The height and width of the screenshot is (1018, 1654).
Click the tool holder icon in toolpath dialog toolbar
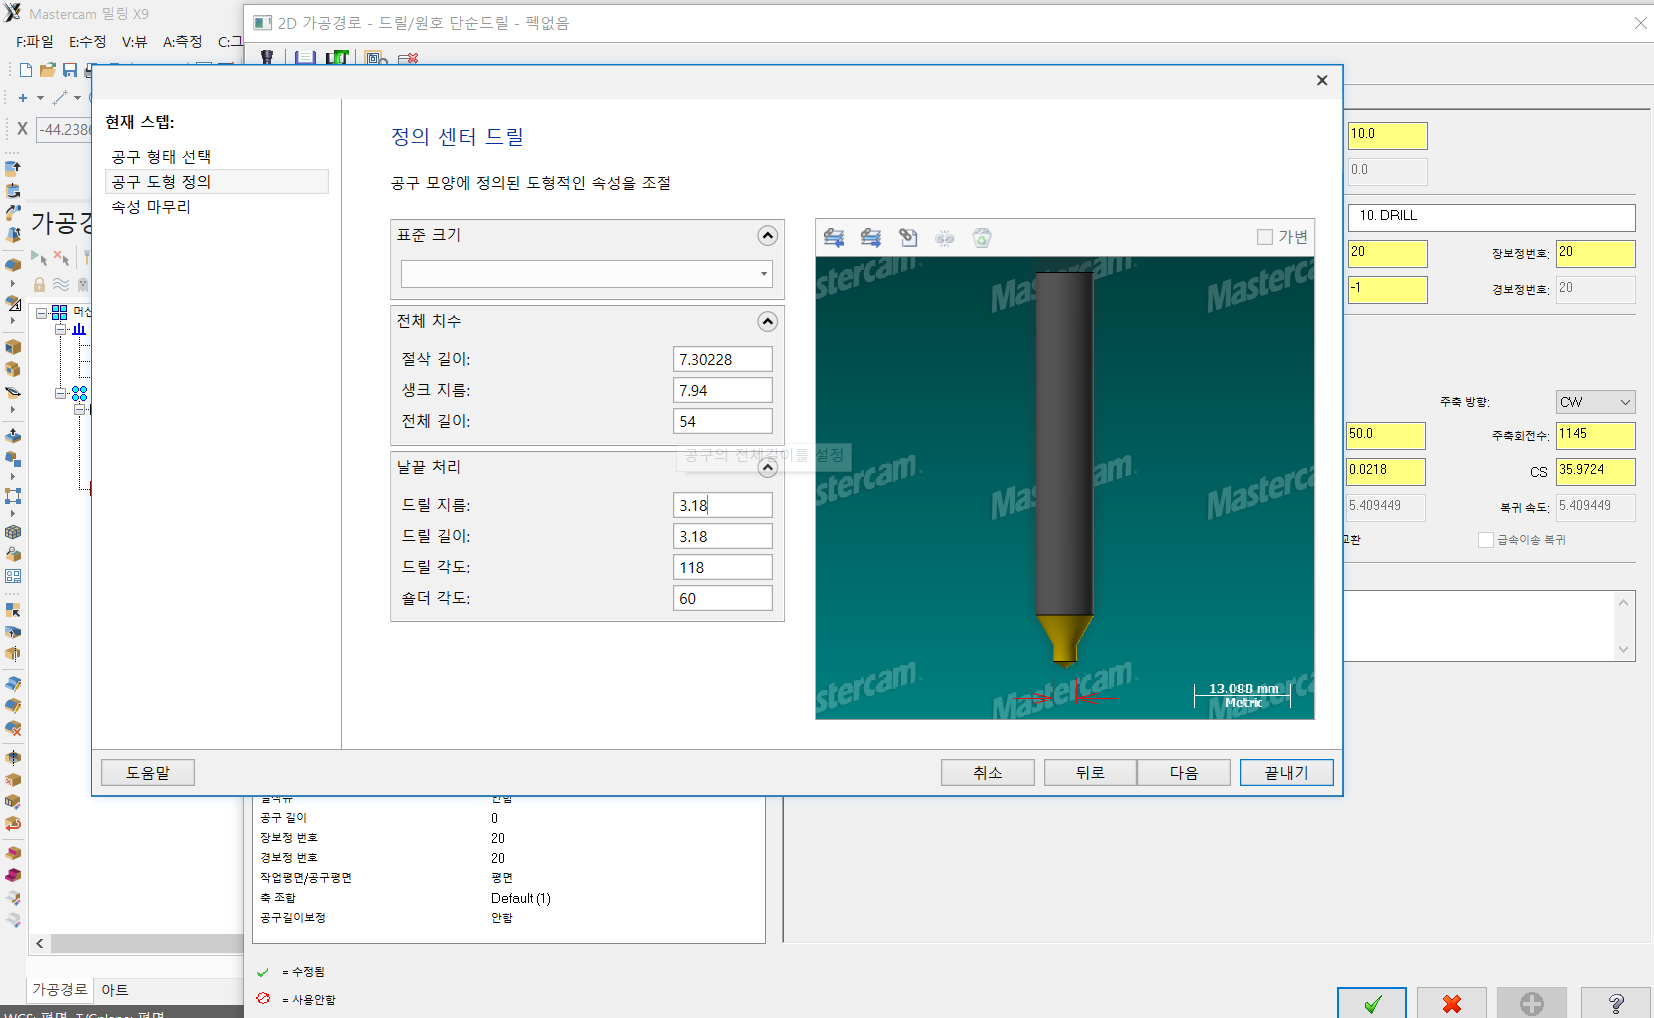(x=267, y=58)
